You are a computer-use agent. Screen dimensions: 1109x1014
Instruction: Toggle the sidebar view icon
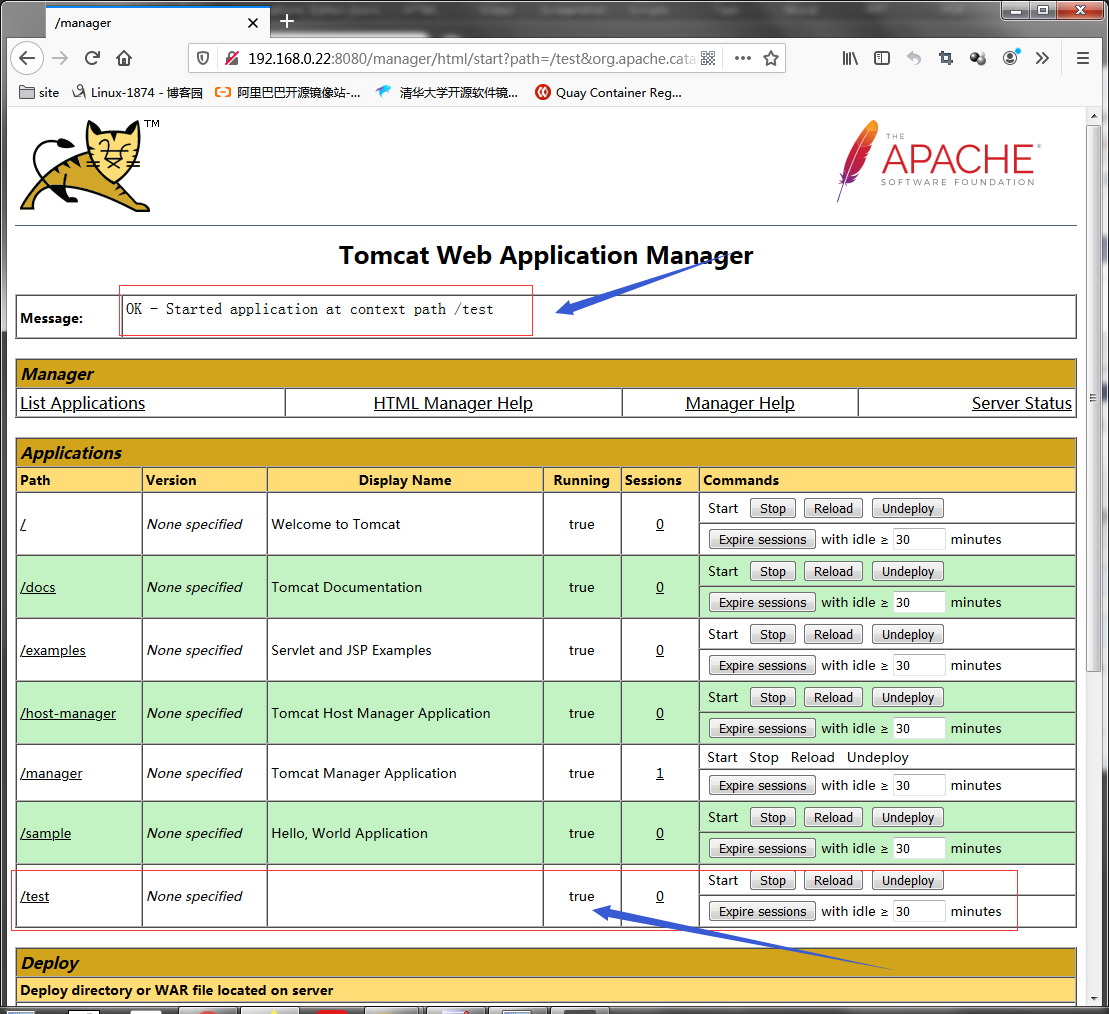pos(882,58)
